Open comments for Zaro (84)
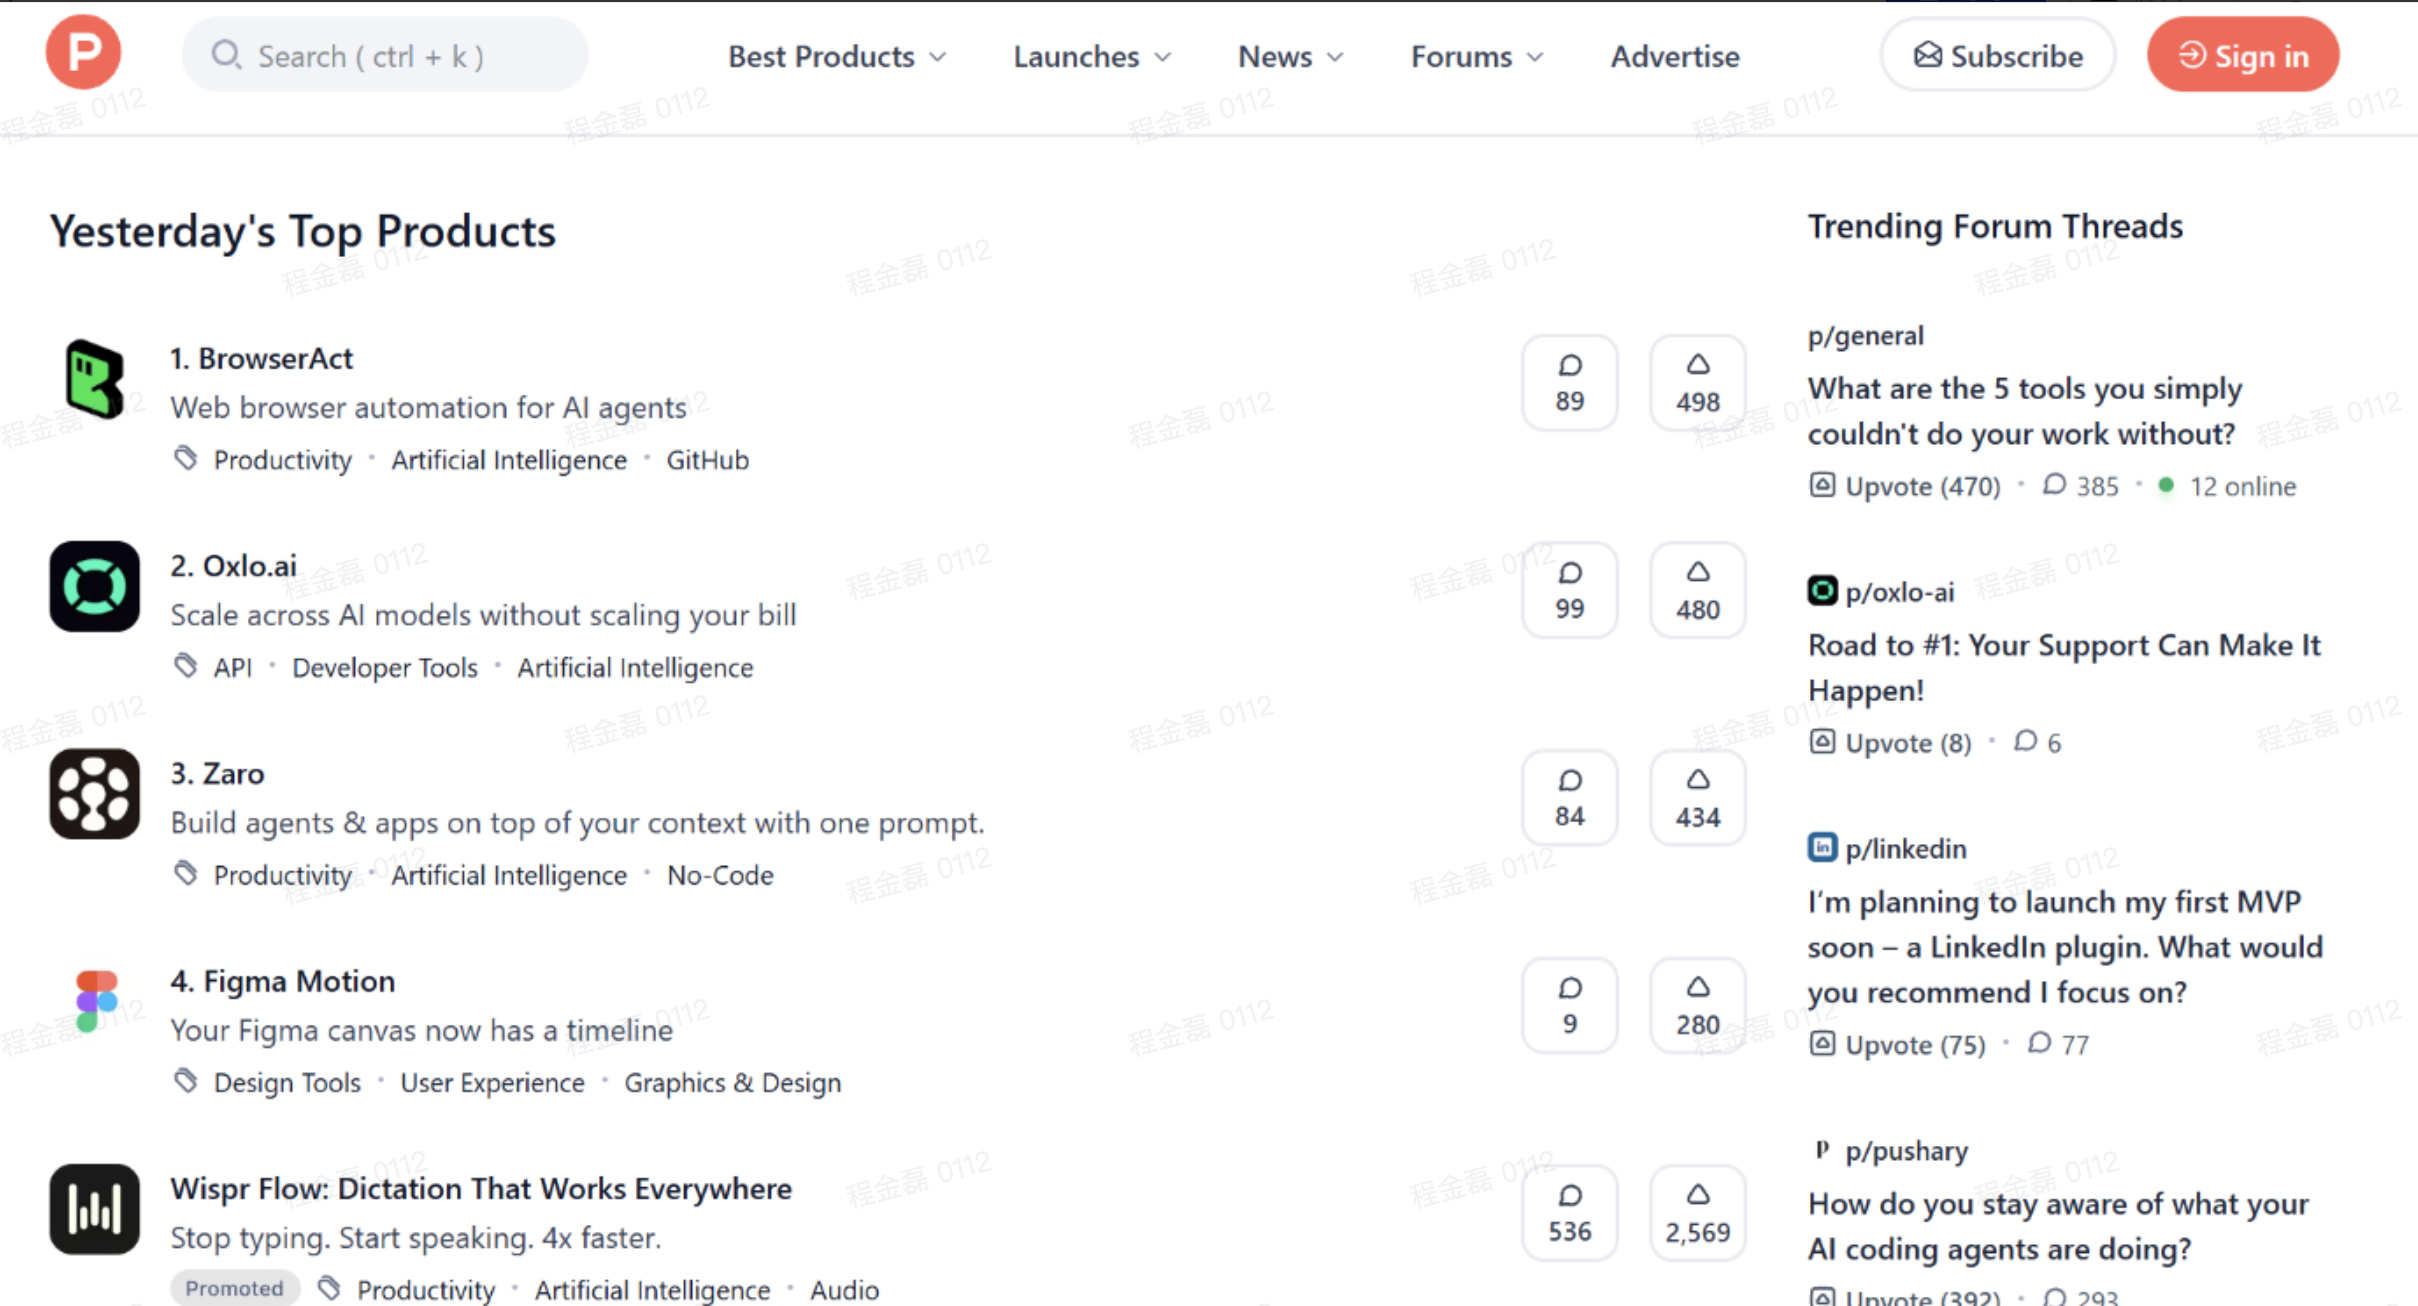The width and height of the screenshot is (2418, 1306). tap(1570, 798)
